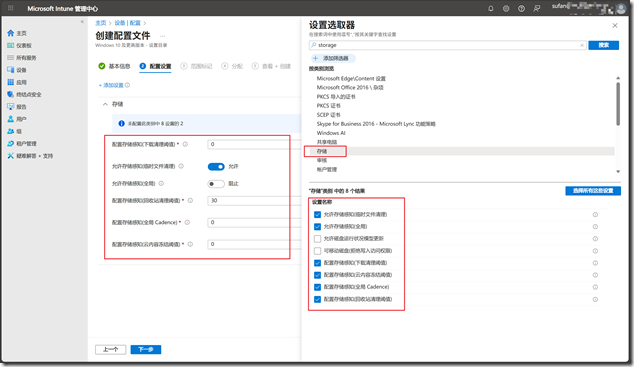
Task: Click info icon for 允许存储感知(全局) toggle row
Action: point(161,184)
